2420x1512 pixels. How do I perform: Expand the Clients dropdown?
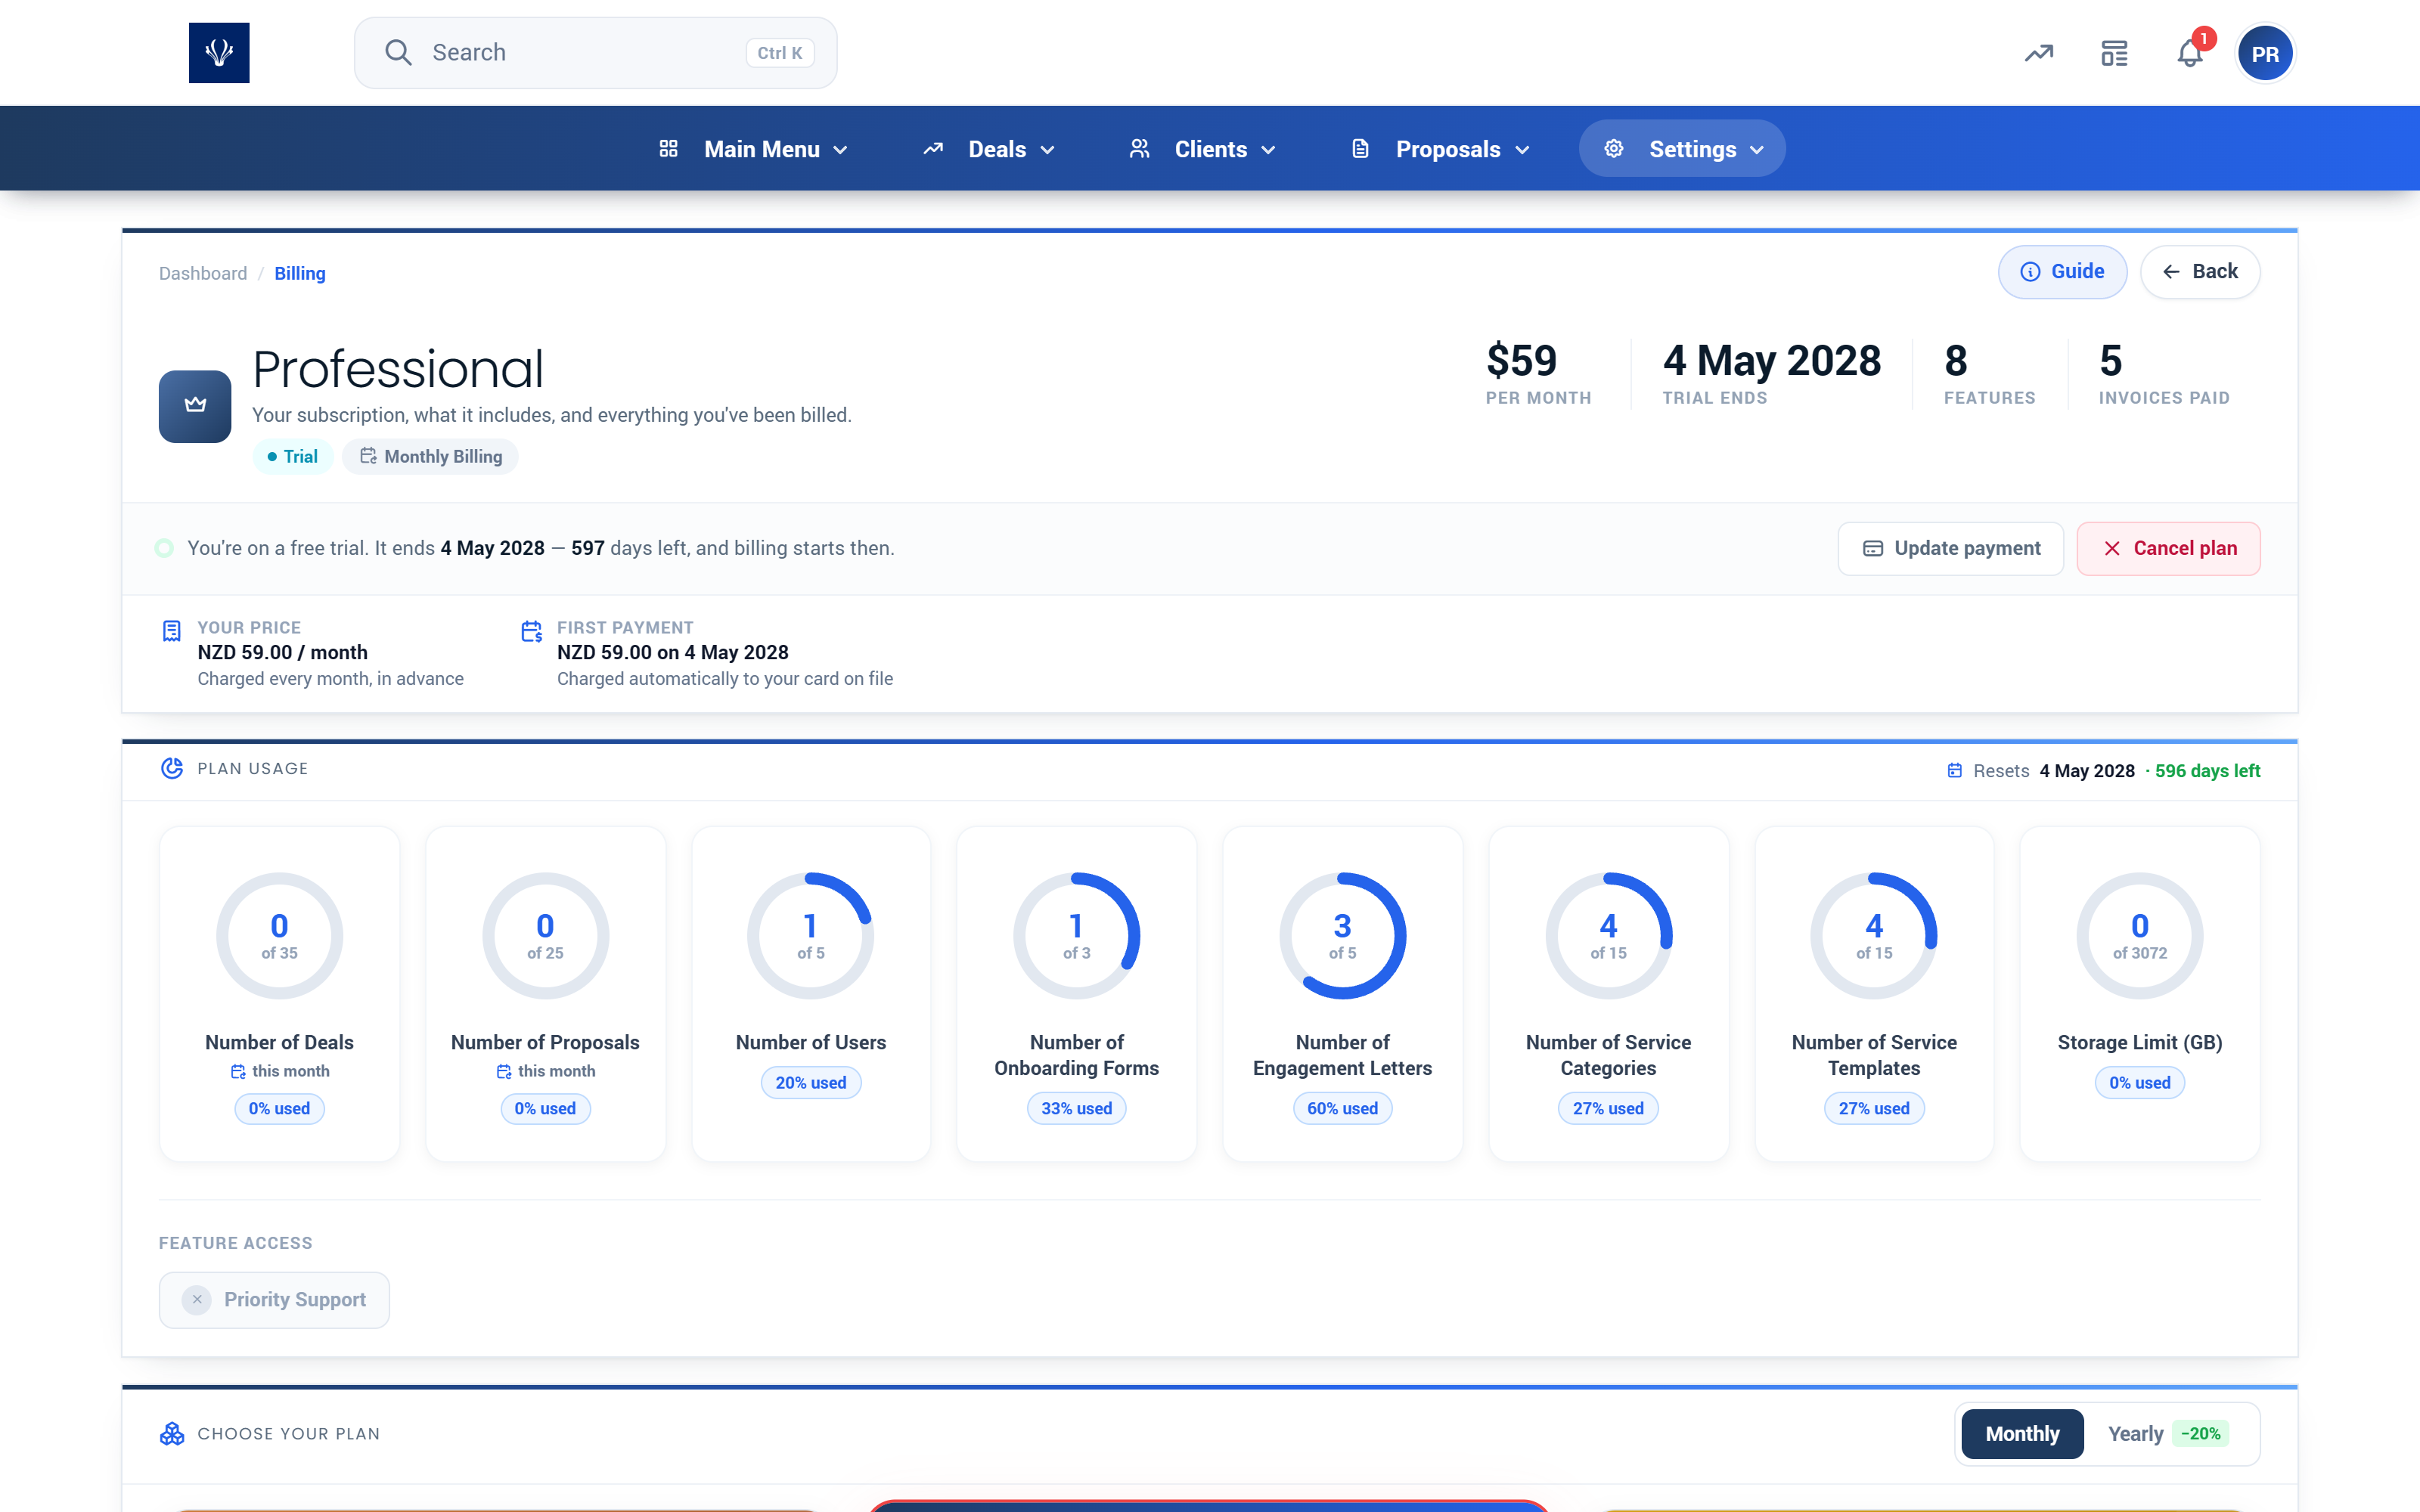point(1203,149)
